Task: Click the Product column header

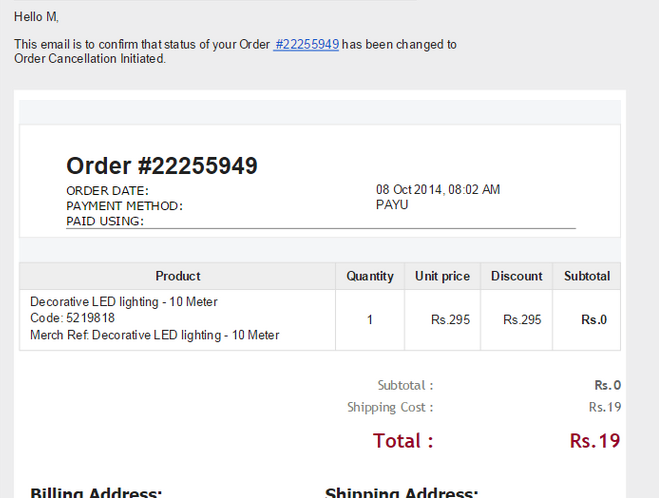Action: click(178, 276)
